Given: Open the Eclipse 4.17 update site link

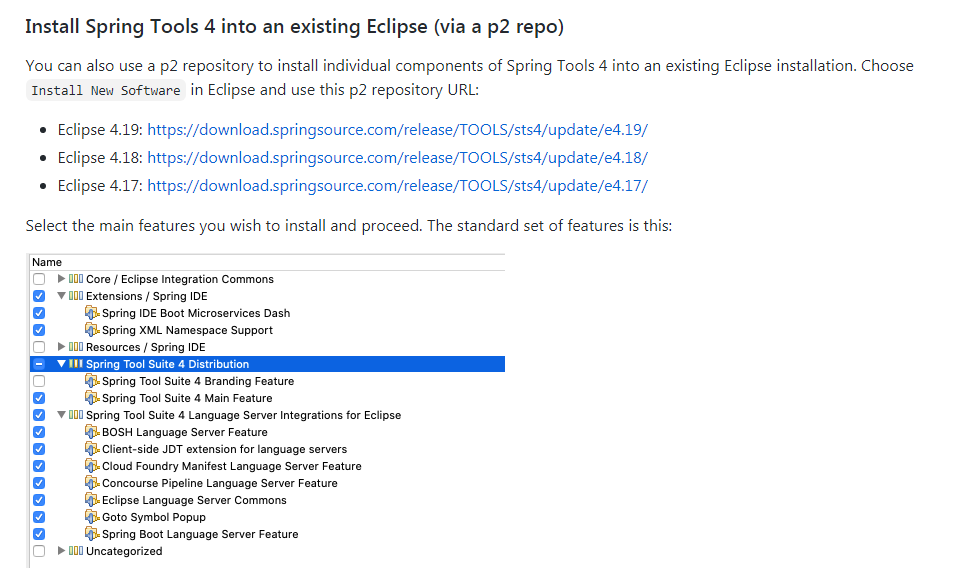Looking at the screenshot, I should [x=397, y=186].
